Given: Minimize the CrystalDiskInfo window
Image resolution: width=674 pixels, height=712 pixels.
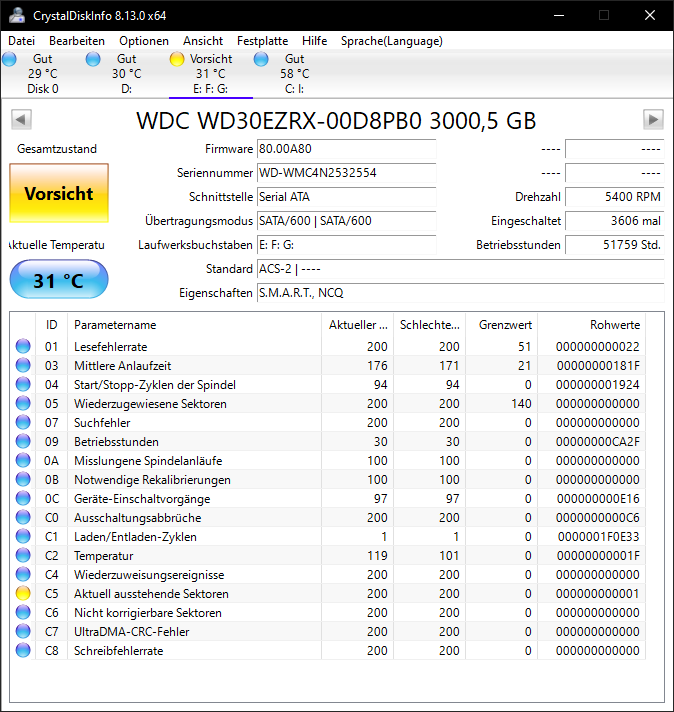Looking at the screenshot, I should [x=559, y=15].
